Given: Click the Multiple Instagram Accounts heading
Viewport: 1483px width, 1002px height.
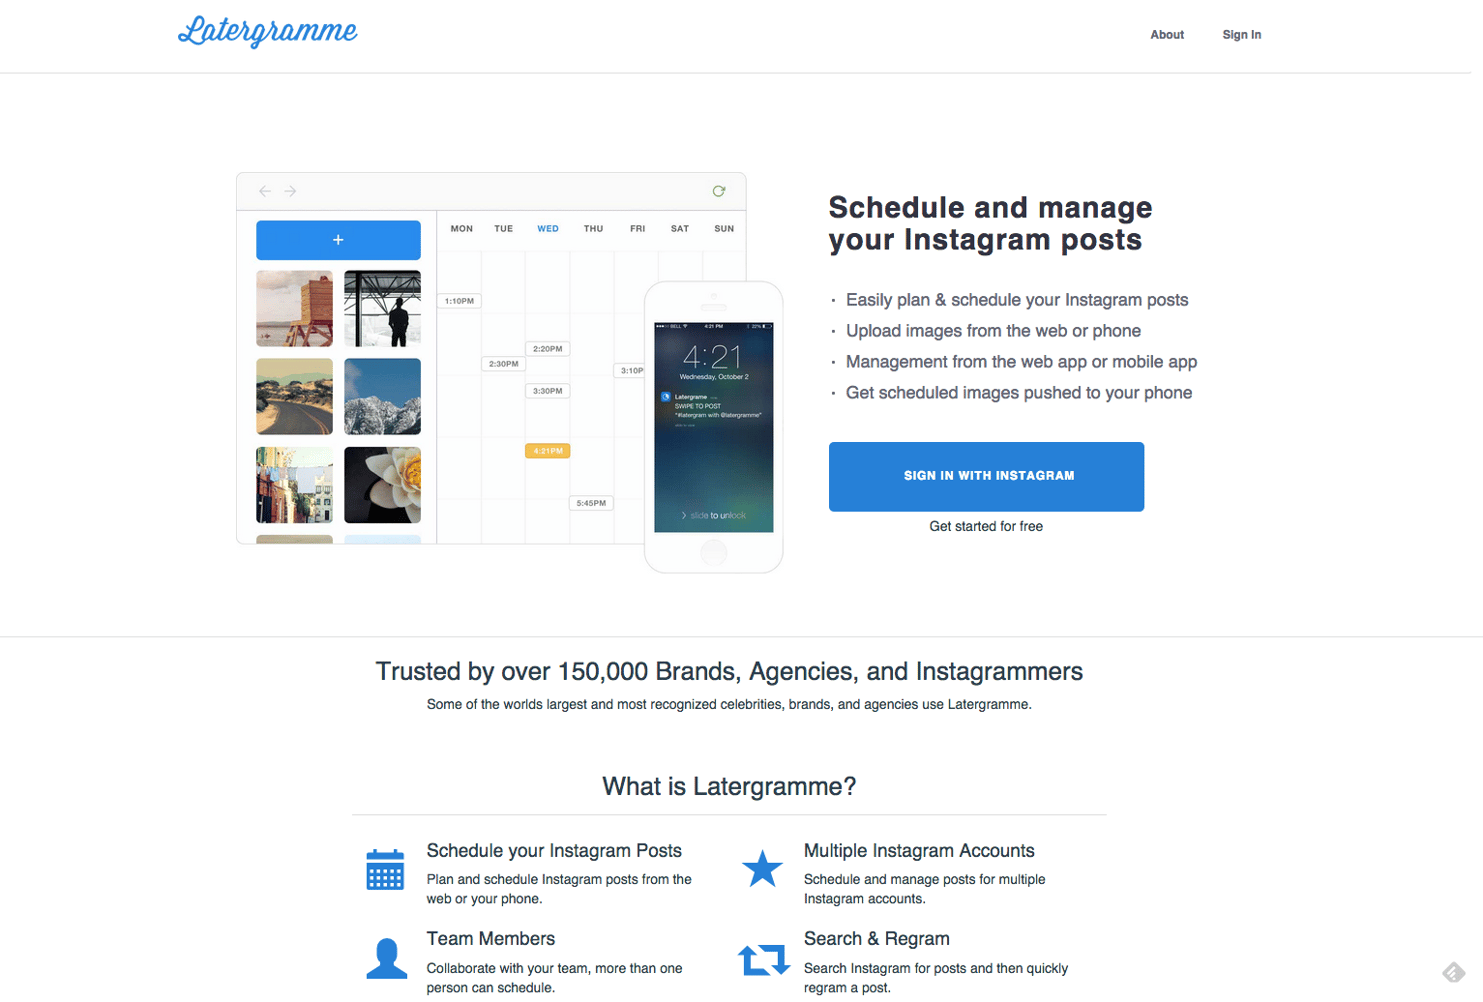Looking at the screenshot, I should 919,851.
